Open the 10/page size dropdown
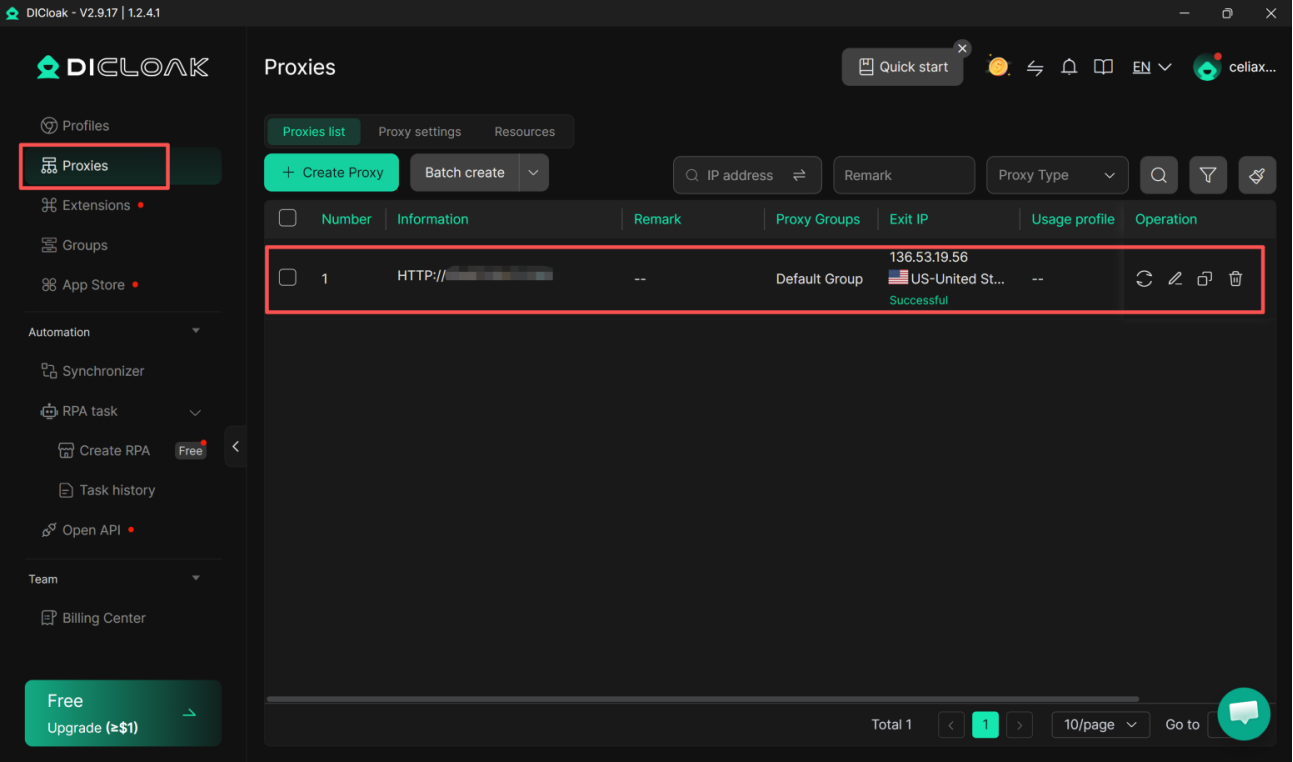The width and height of the screenshot is (1293, 762). point(1100,725)
